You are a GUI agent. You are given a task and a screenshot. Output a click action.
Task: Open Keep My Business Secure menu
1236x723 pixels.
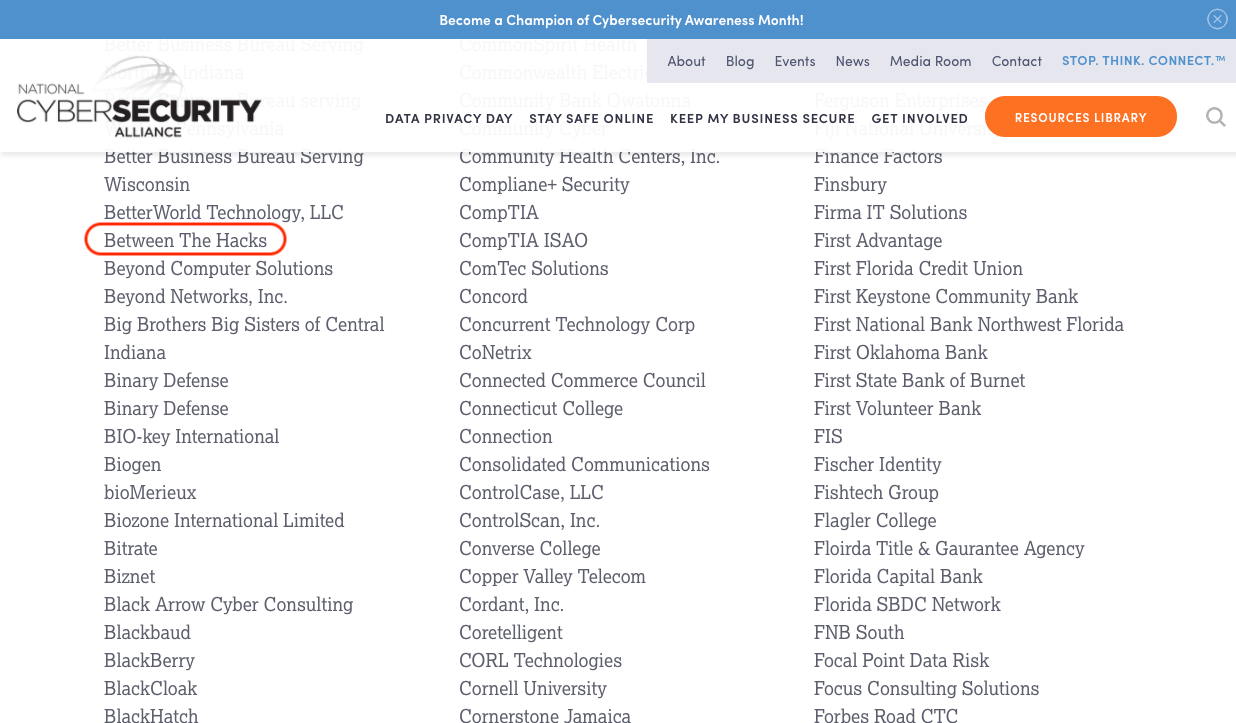pyautogui.click(x=762, y=118)
